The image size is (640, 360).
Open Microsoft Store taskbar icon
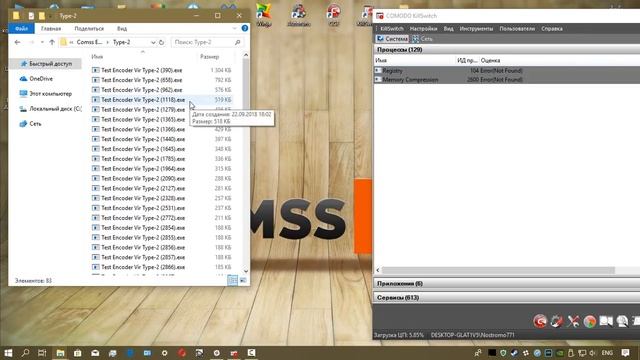(x=78, y=353)
